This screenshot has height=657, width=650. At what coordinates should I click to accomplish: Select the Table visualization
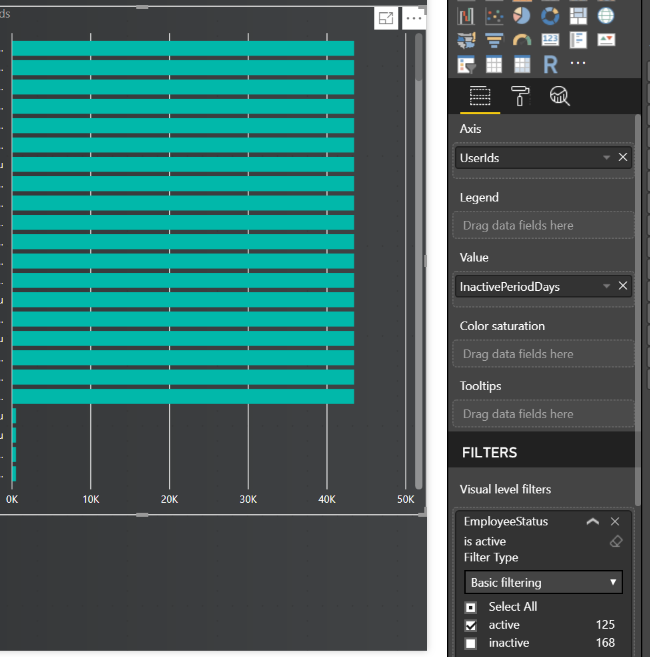(x=494, y=65)
